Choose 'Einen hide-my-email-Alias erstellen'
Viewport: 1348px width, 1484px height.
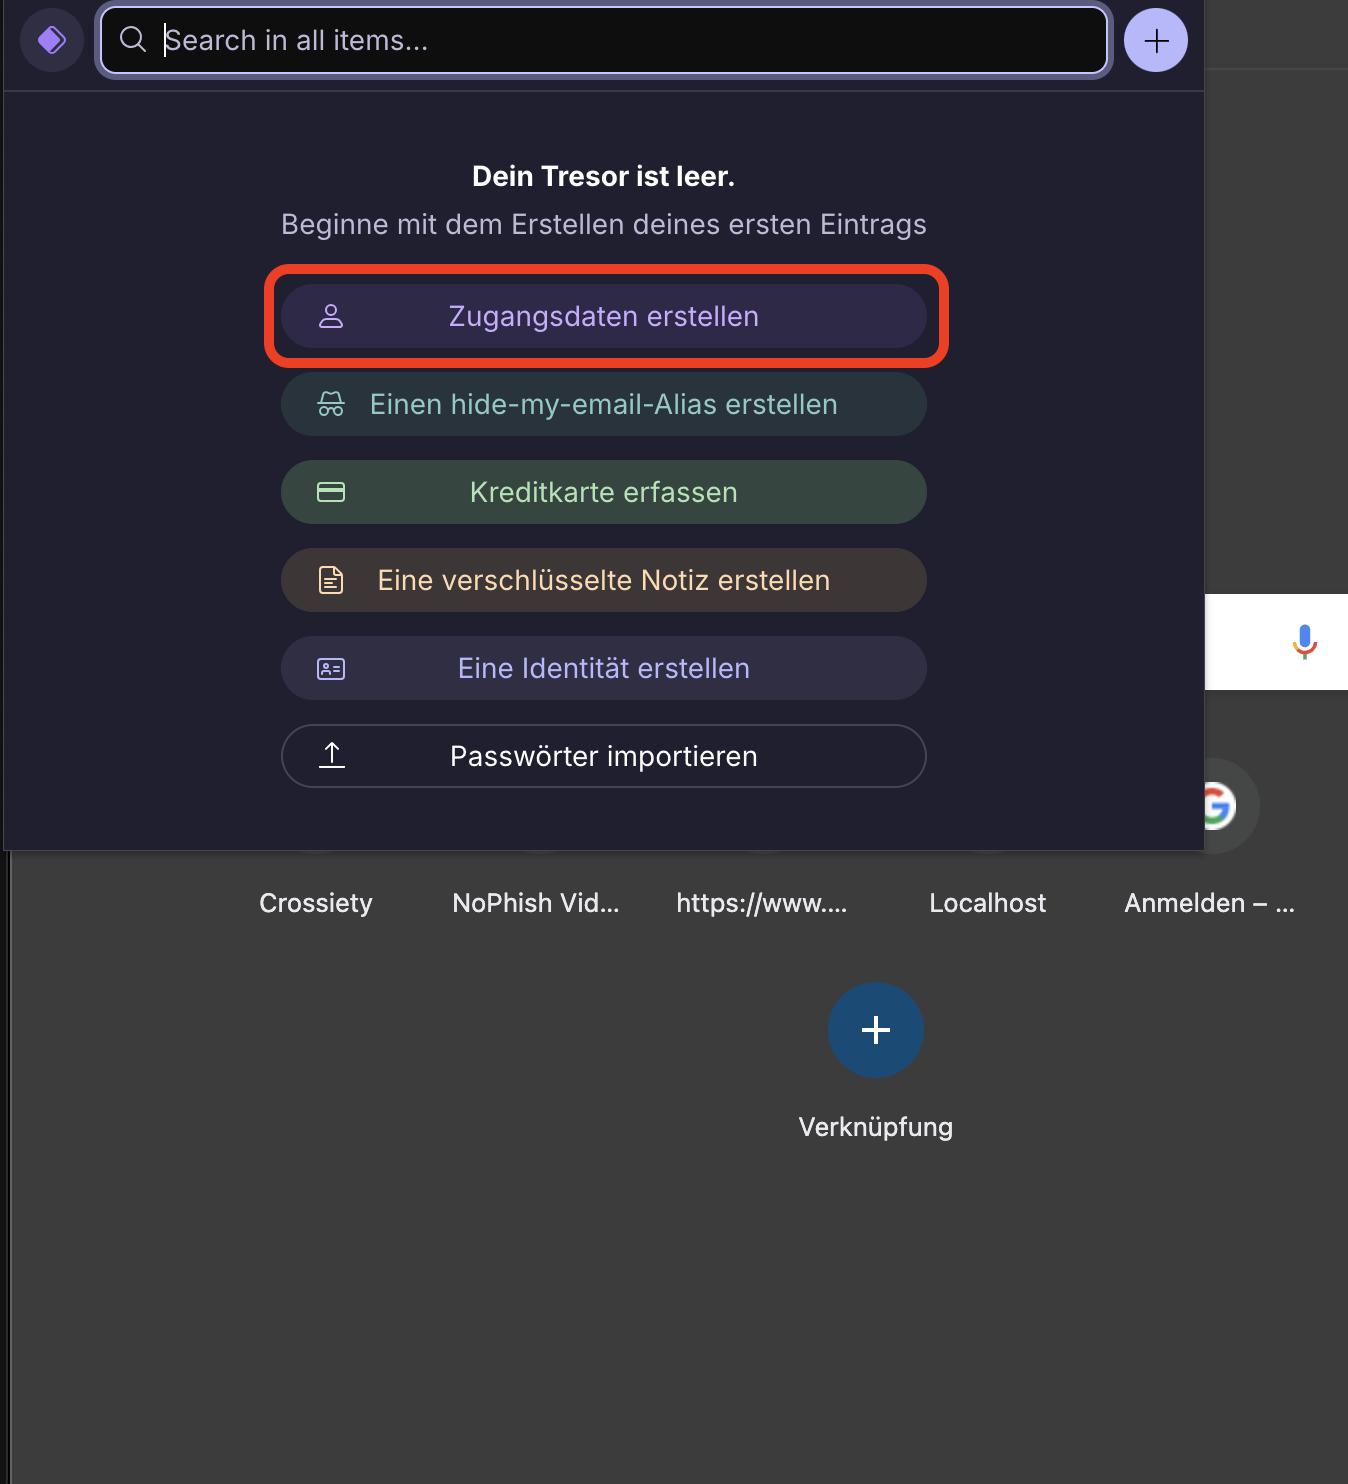604,404
